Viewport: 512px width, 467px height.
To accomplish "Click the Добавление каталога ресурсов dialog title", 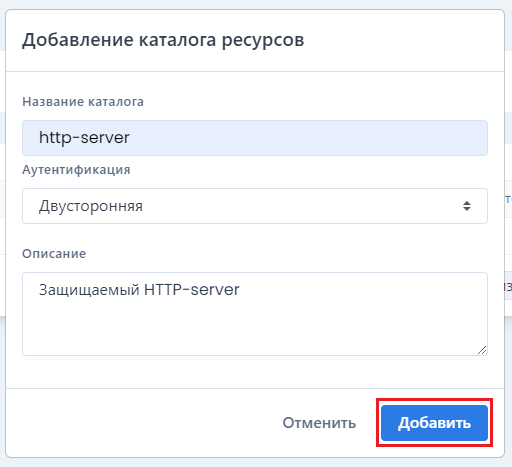I will point(163,40).
